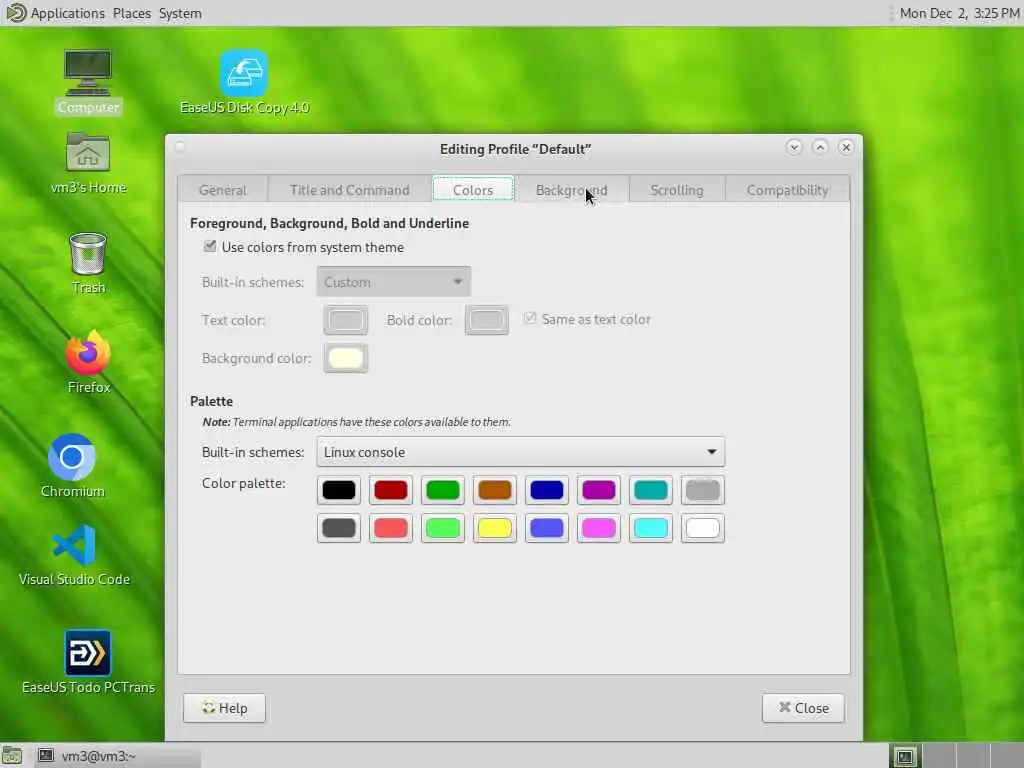Roll up dialog with down-chevron title button
This screenshot has height=768, width=1024.
(794, 147)
